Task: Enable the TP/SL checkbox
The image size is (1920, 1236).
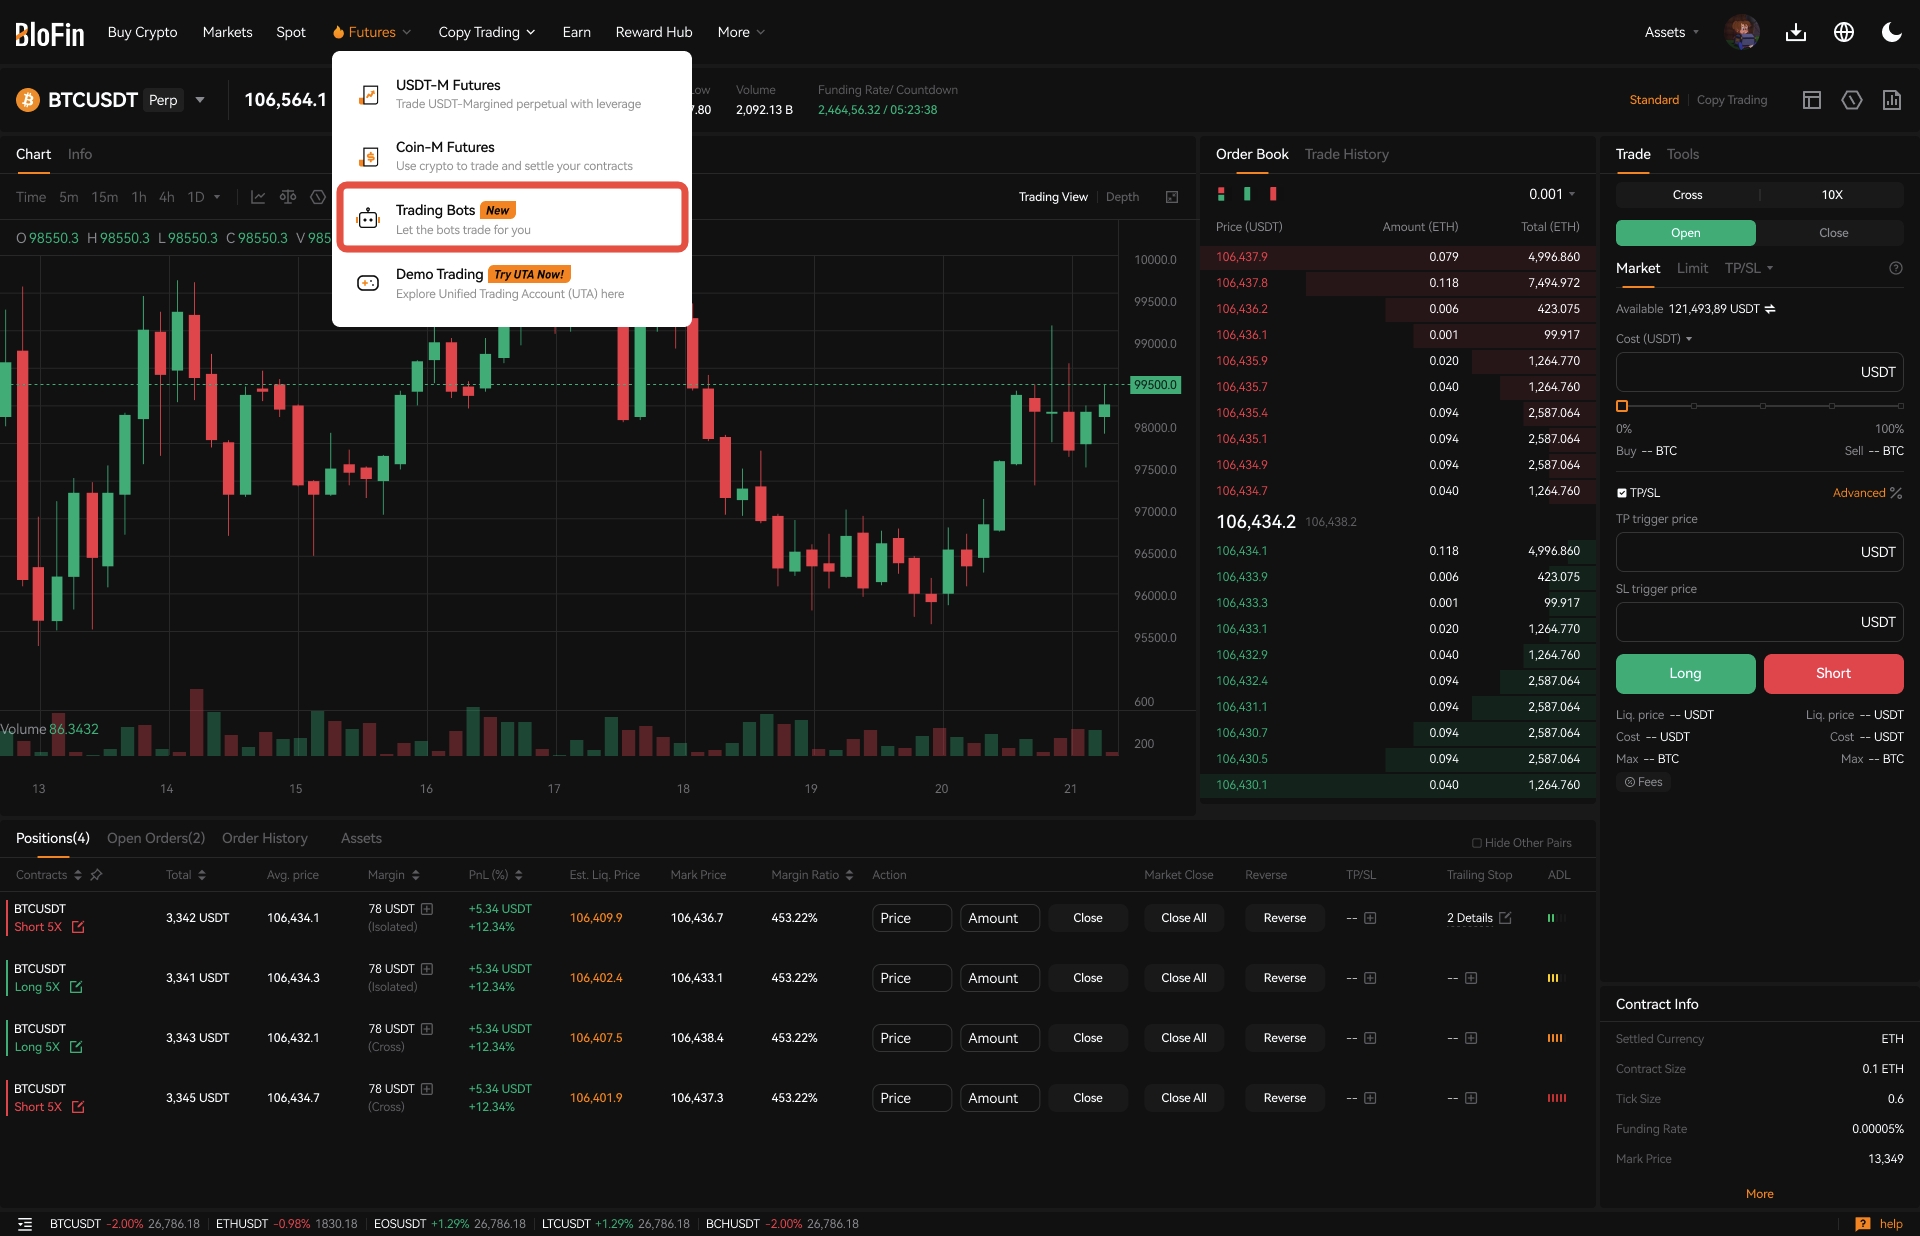Action: click(1621, 492)
